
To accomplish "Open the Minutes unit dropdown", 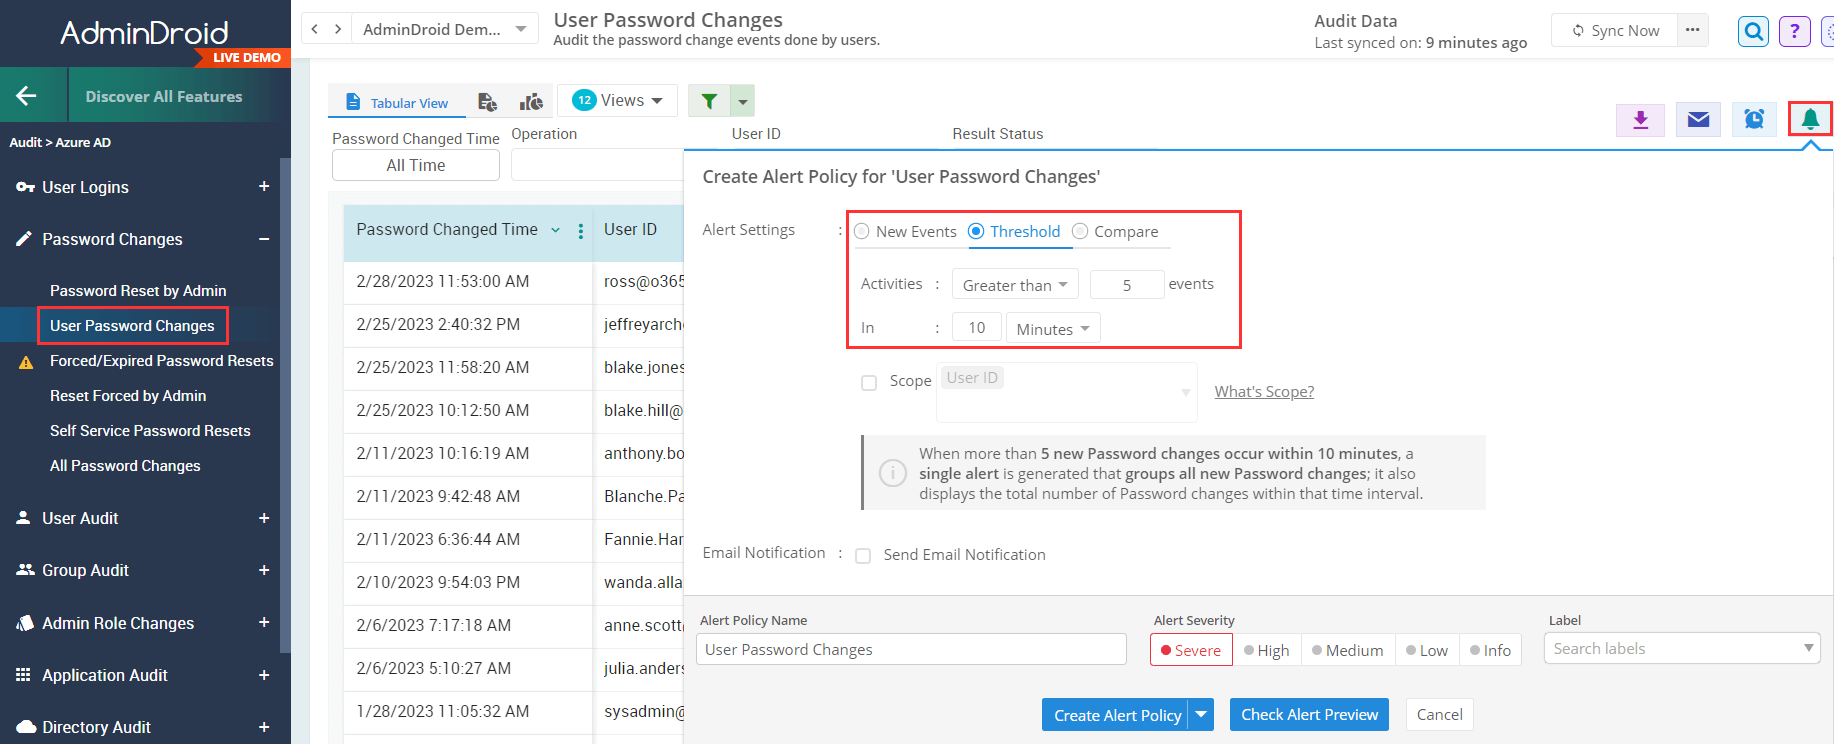I will pyautogui.click(x=1053, y=328).
